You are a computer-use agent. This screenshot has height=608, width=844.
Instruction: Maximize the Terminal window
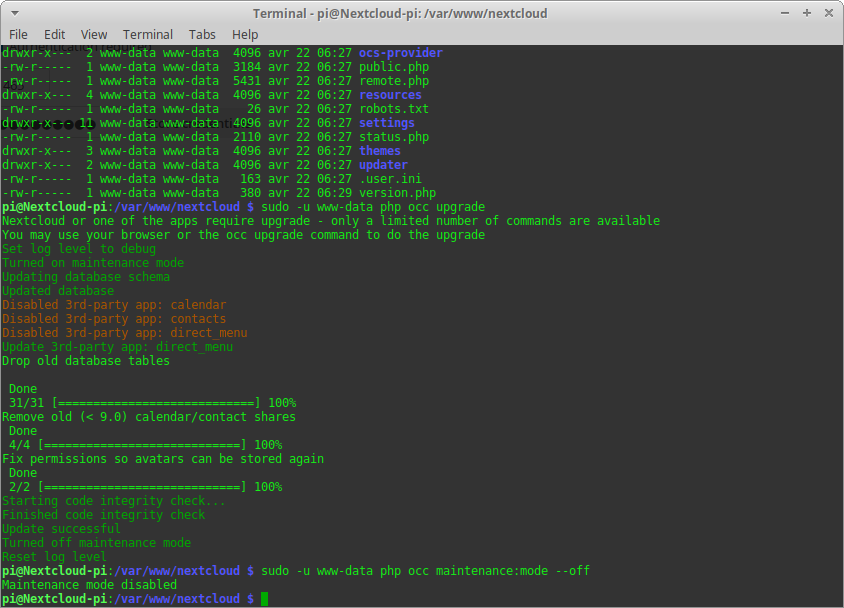click(x=807, y=13)
